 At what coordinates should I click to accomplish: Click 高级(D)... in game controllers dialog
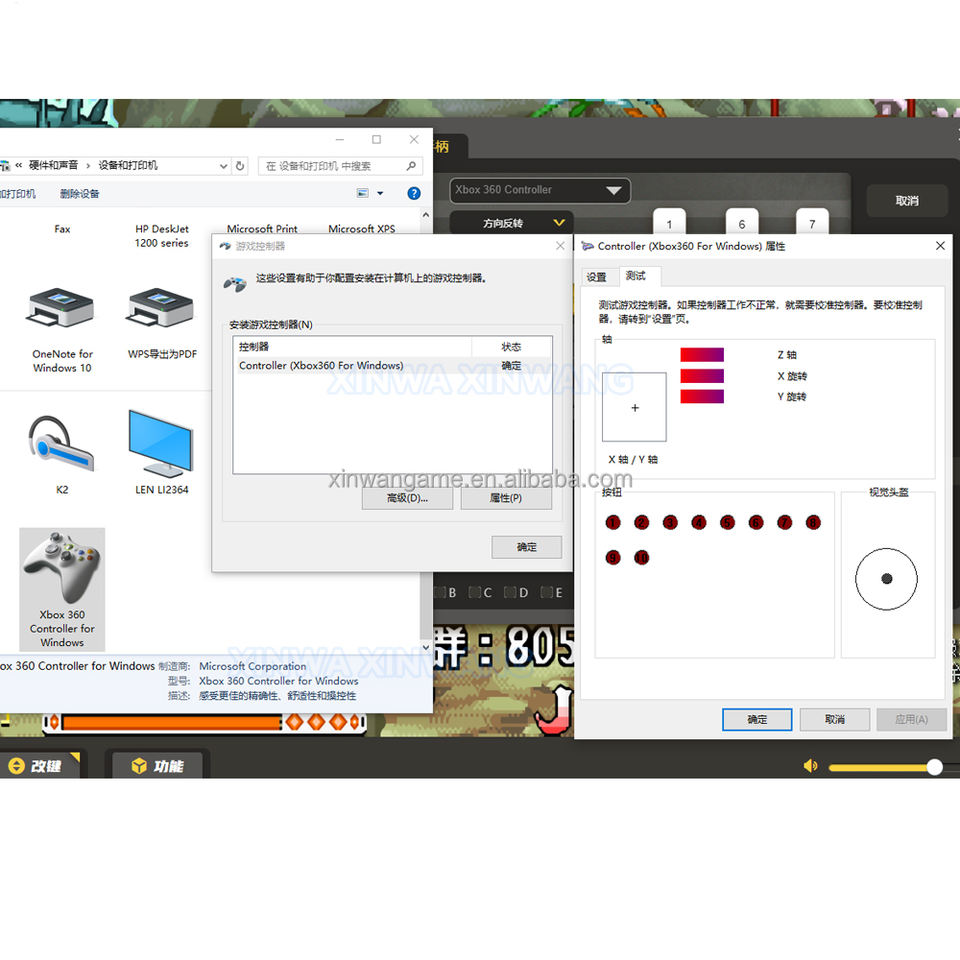pyautogui.click(x=407, y=498)
